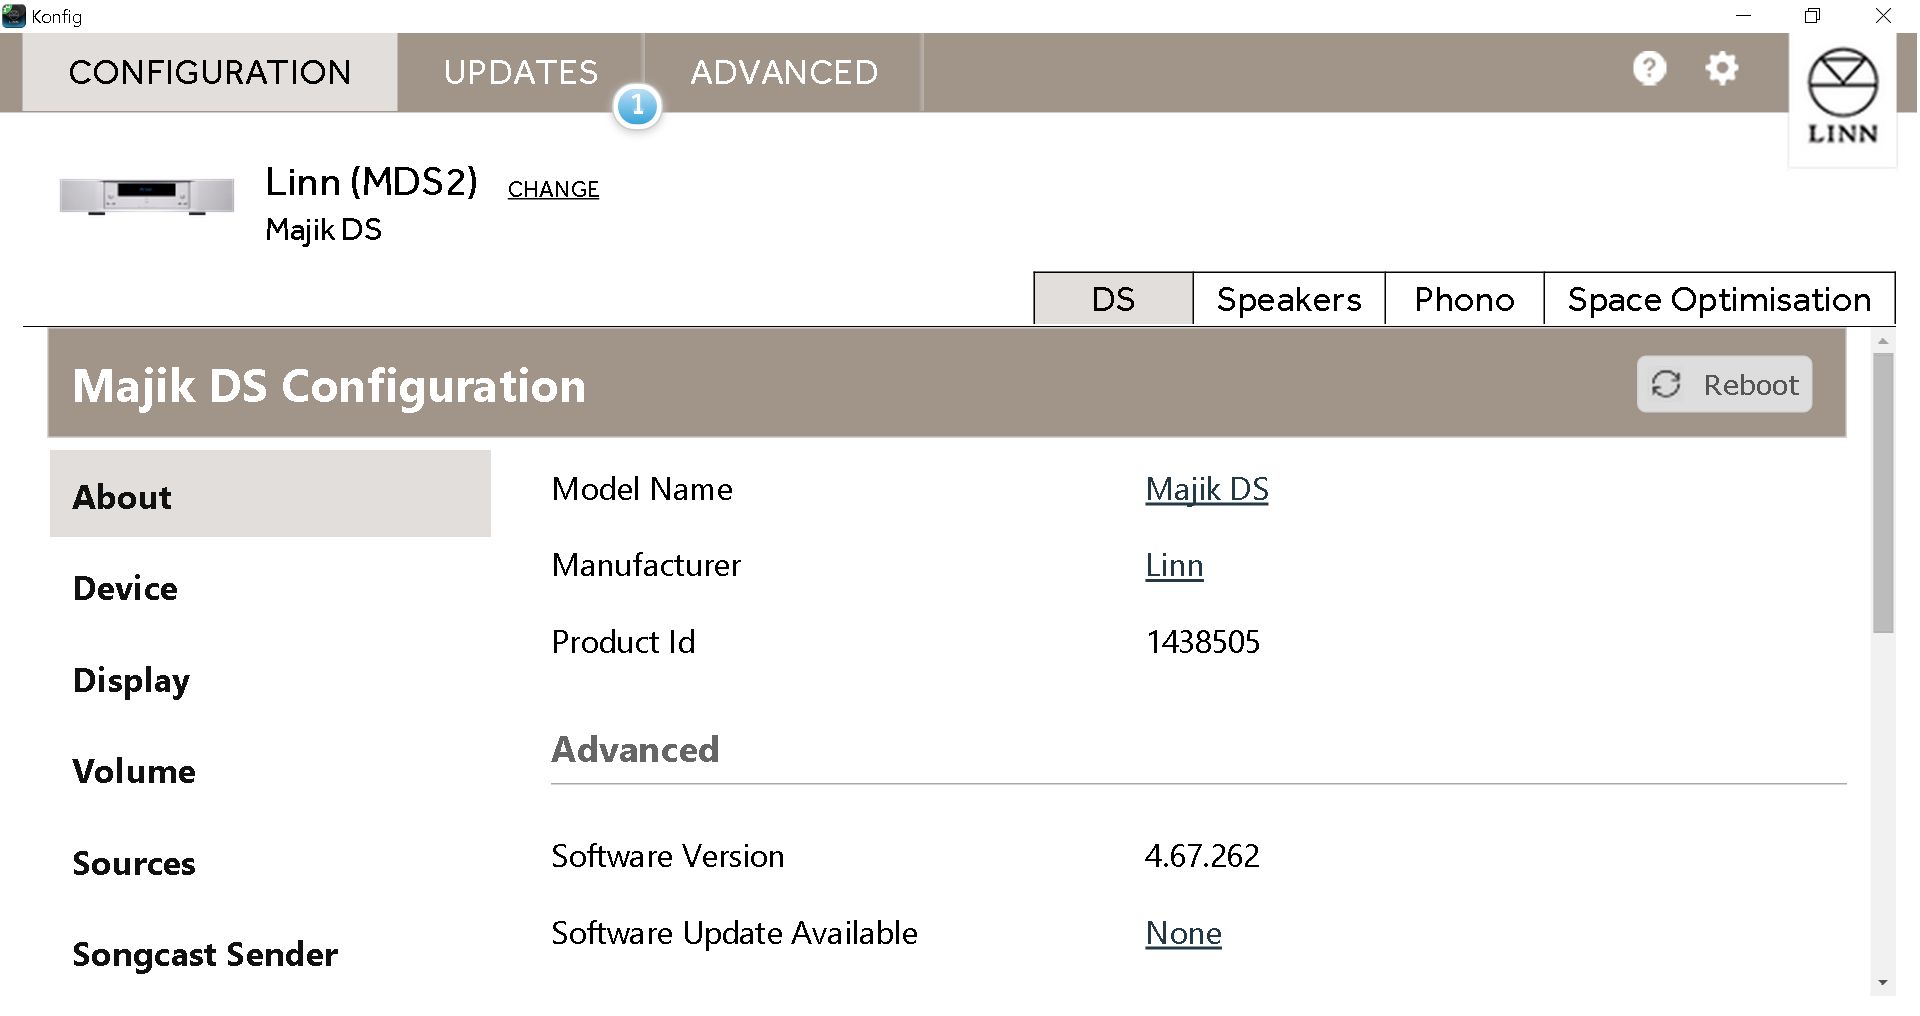Switch to the Speakers tab
The width and height of the screenshot is (1920, 1016).
(1288, 299)
